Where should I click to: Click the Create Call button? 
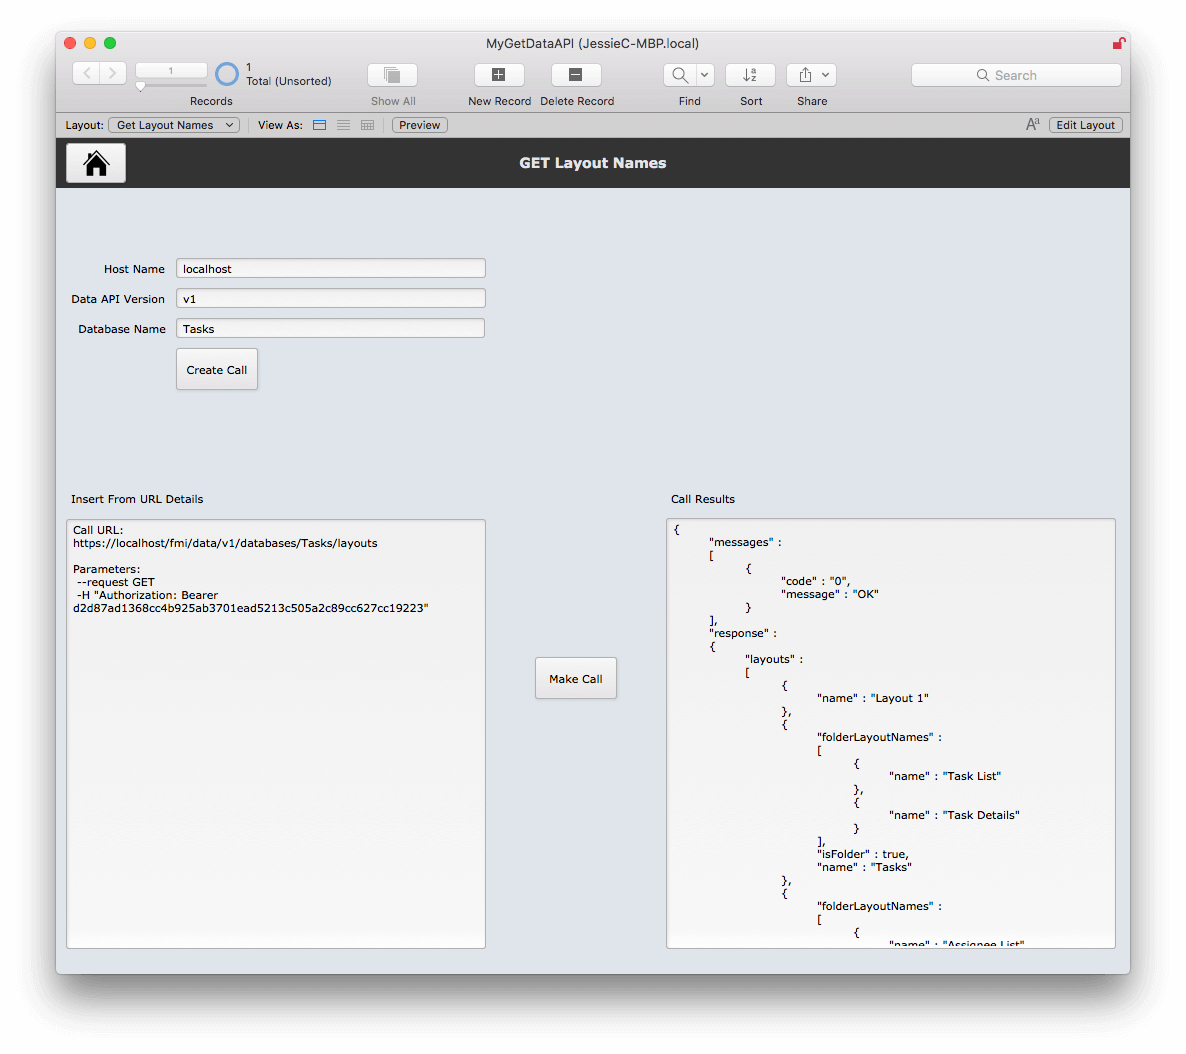(216, 368)
